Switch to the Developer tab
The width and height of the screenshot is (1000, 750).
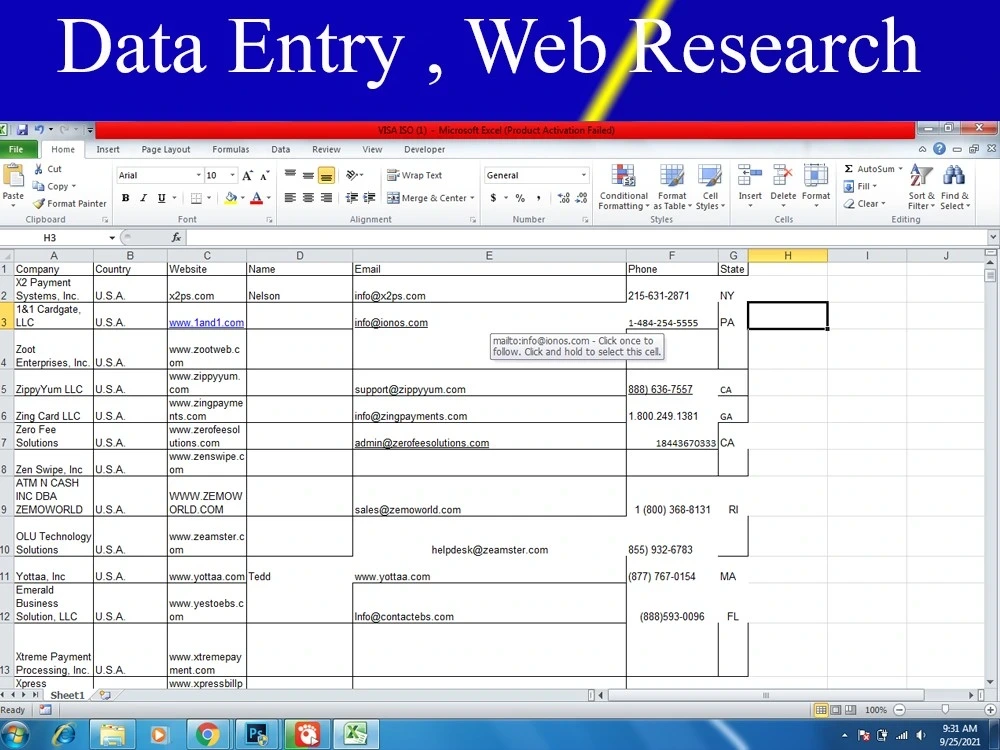click(425, 149)
